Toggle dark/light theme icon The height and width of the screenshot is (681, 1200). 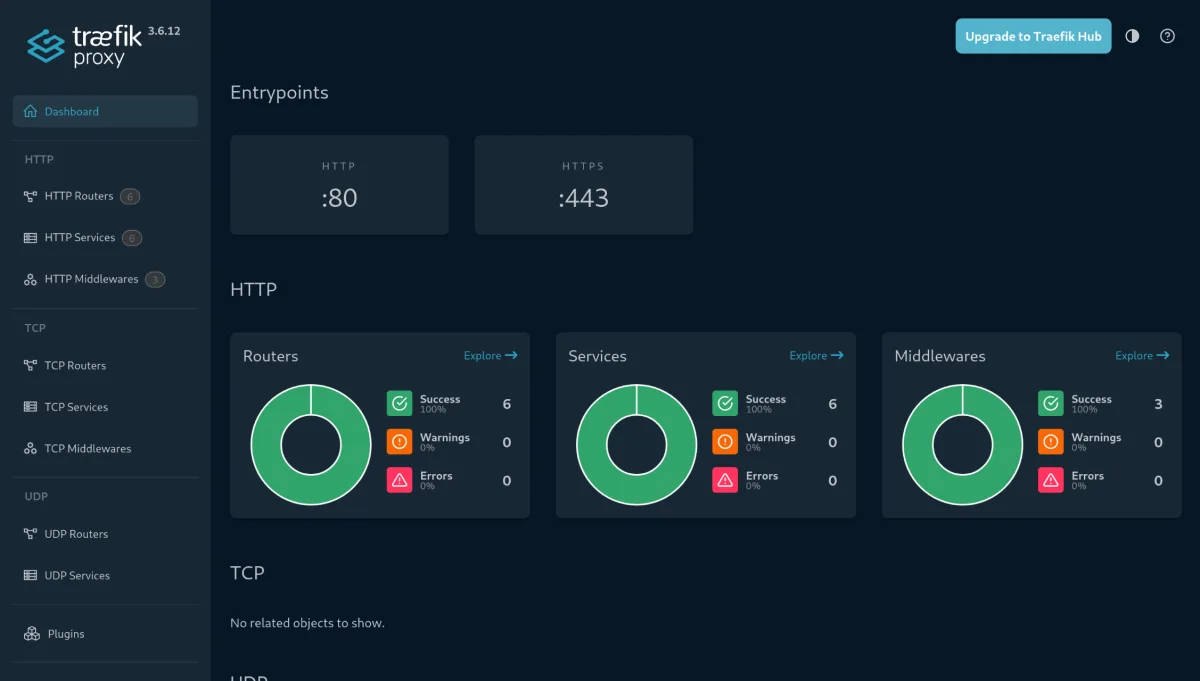[x=1132, y=36]
